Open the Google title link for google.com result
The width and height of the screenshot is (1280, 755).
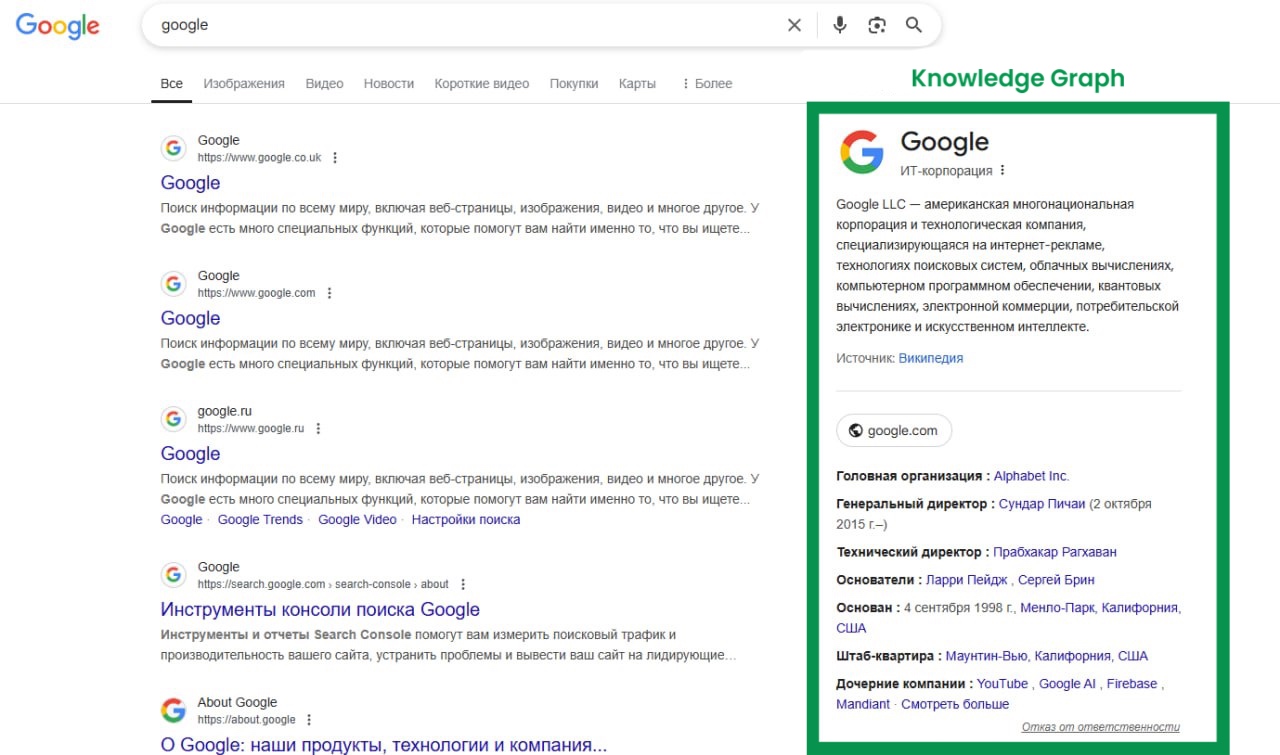click(190, 318)
